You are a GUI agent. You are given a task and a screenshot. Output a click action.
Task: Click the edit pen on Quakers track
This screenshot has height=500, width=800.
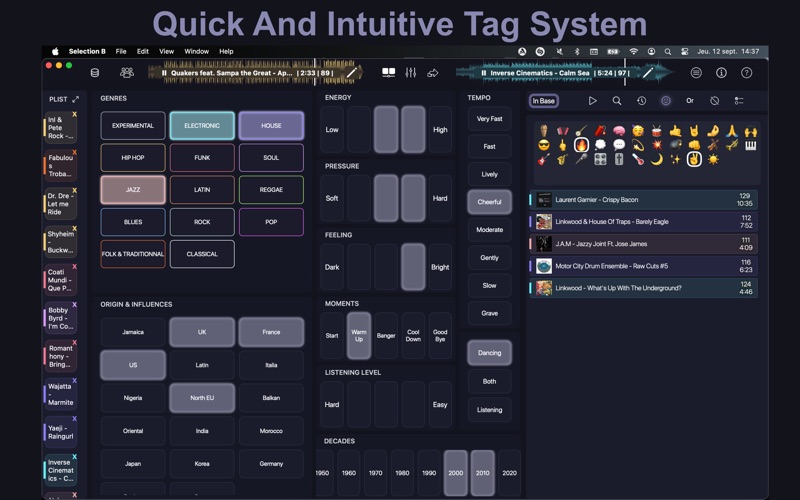point(352,73)
